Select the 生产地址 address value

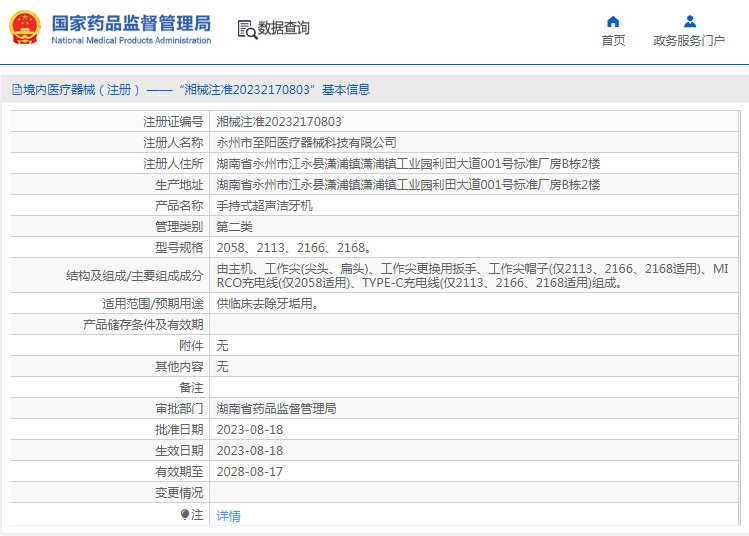pyautogui.click(x=408, y=185)
